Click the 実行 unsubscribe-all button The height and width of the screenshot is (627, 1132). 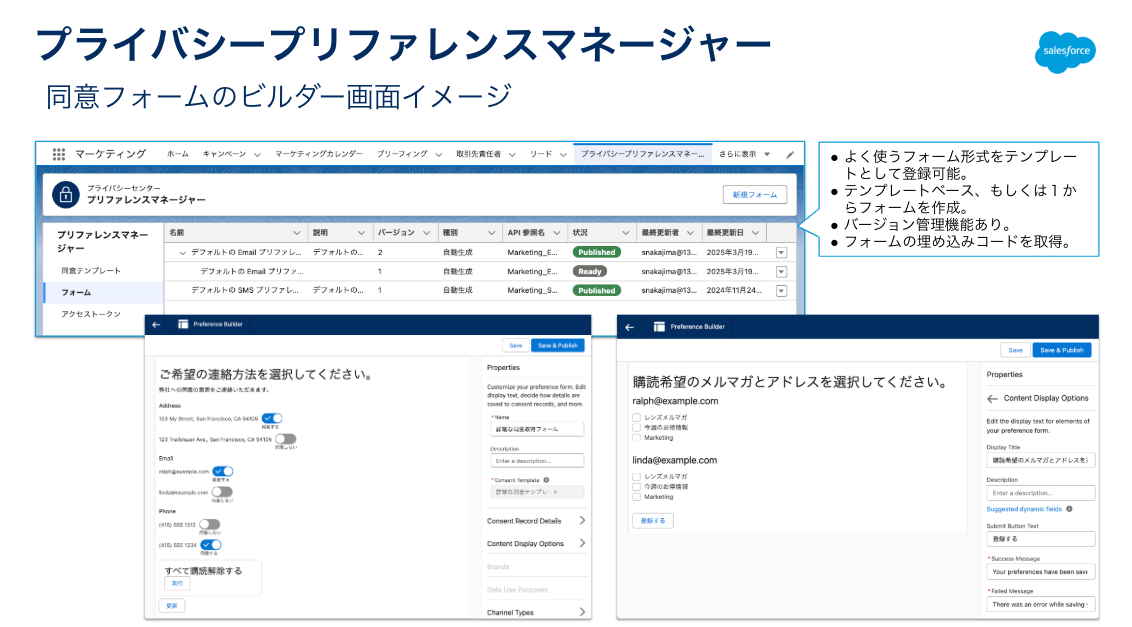click(x=177, y=583)
